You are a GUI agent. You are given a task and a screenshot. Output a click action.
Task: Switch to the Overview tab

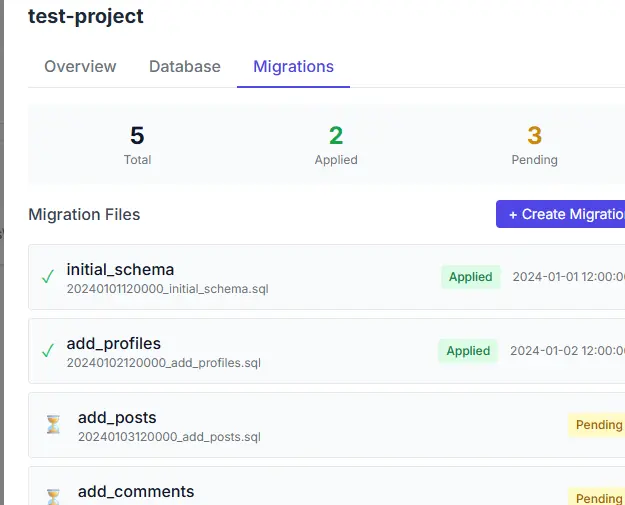point(80,67)
